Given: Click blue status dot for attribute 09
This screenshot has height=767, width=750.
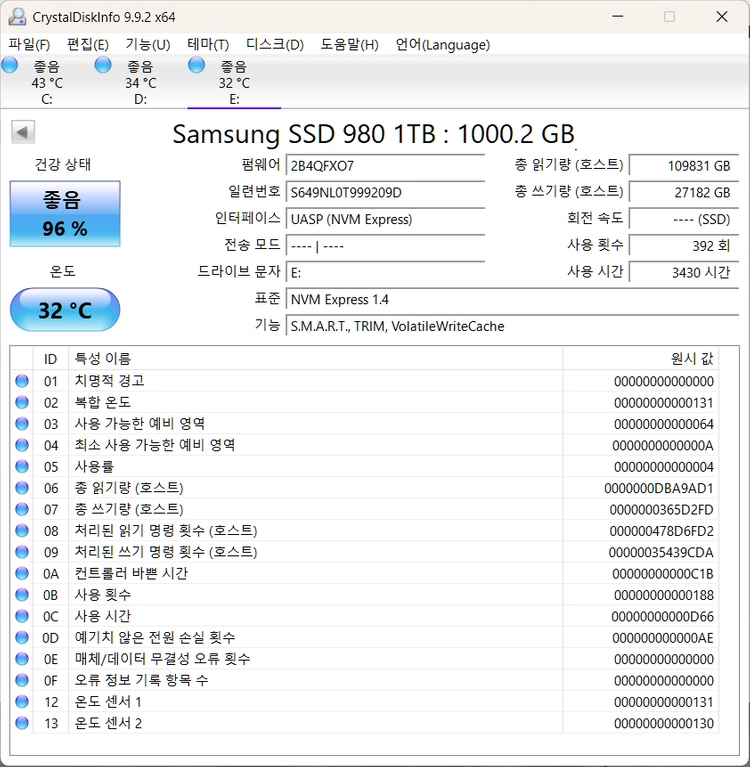Looking at the screenshot, I should tap(22, 552).
